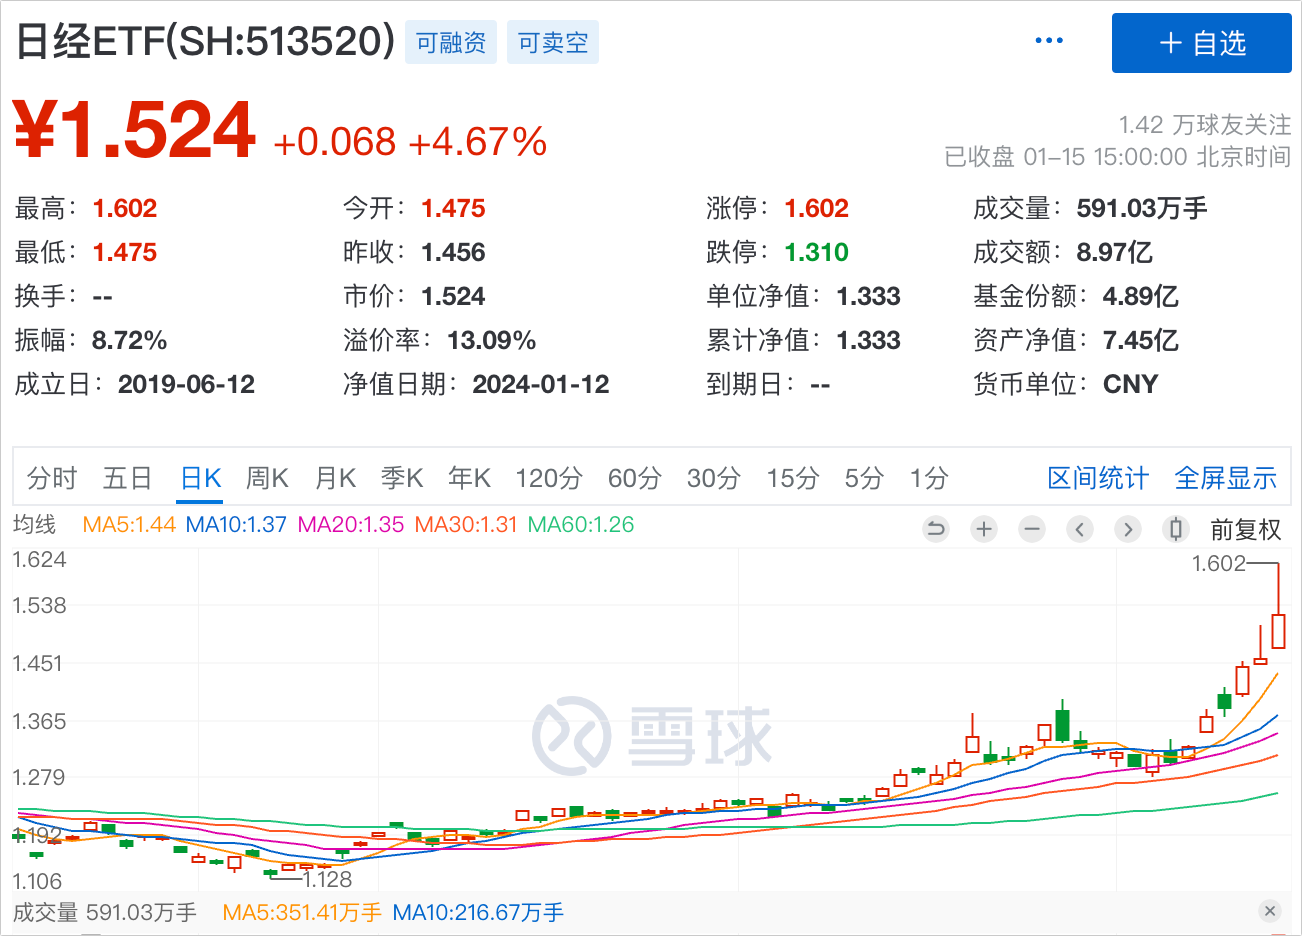Zoom out the chart with minus icon
The width and height of the screenshot is (1302, 936).
point(1032,529)
